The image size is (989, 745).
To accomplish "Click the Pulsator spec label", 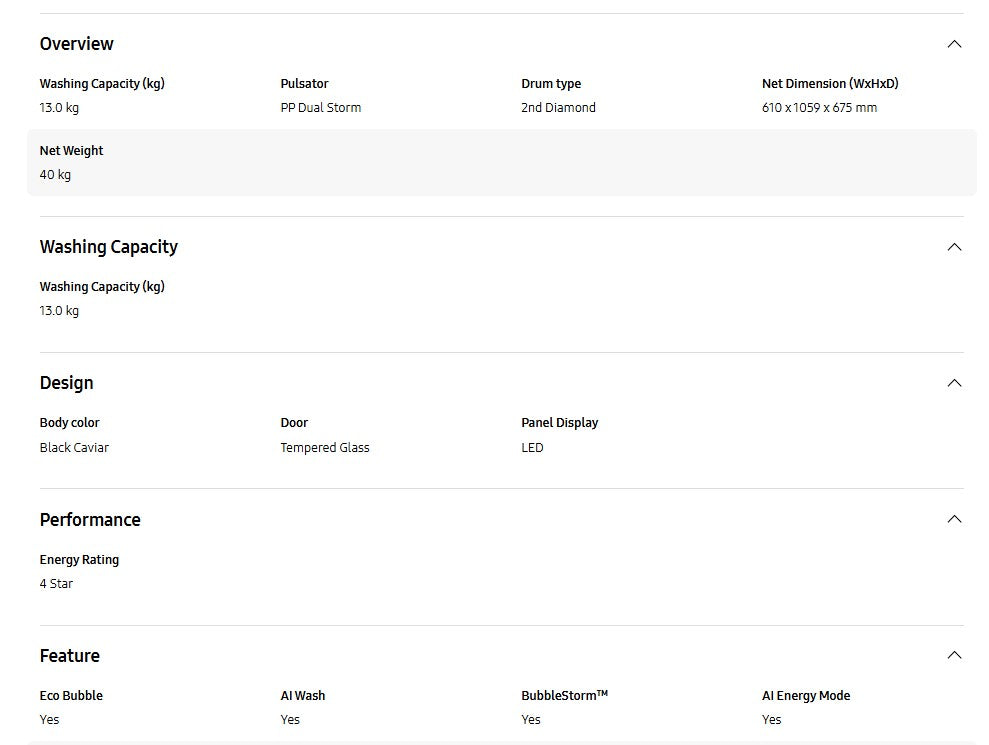I will click(304, 84).
